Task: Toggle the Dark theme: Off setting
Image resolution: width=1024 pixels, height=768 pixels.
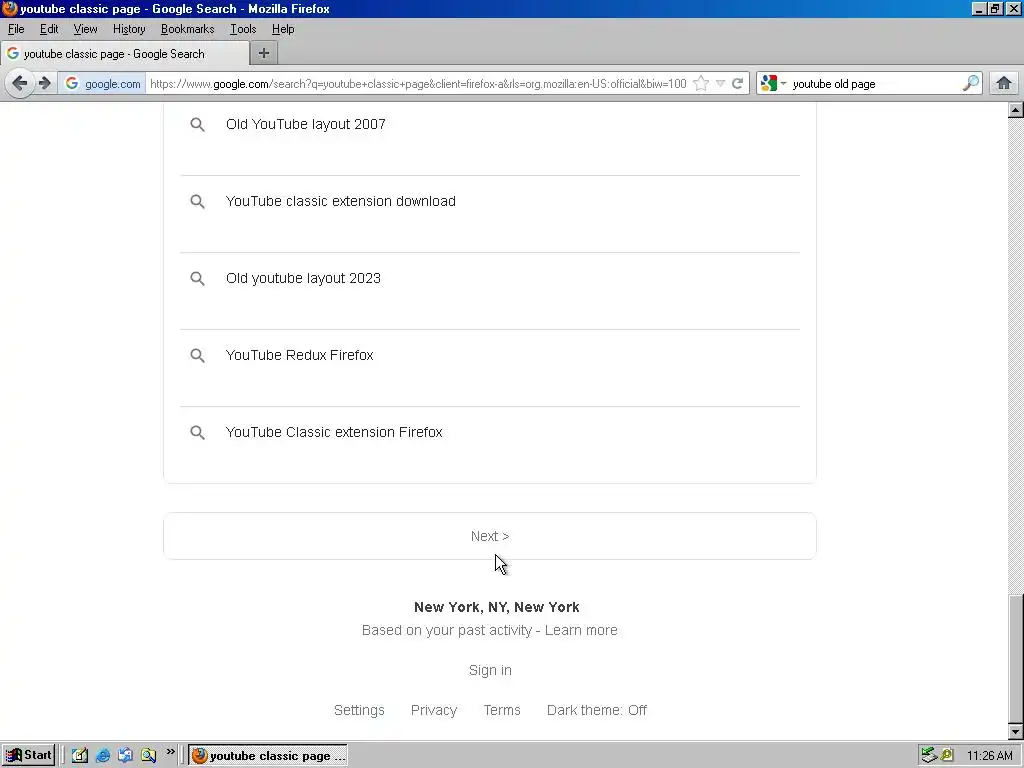Action: [596, 710]
